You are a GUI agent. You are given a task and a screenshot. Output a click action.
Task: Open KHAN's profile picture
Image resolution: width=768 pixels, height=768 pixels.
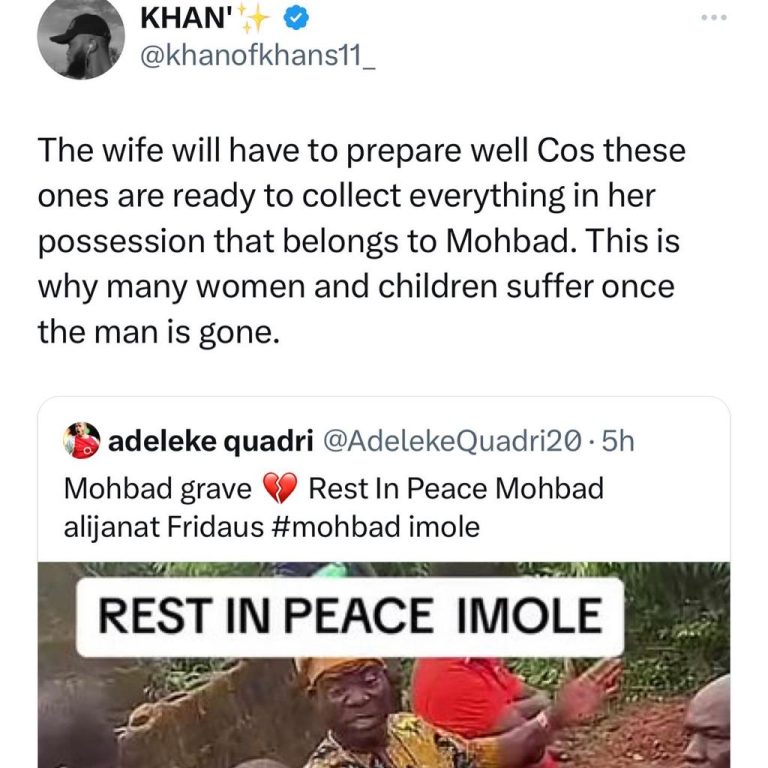click(x=81, y=40)
